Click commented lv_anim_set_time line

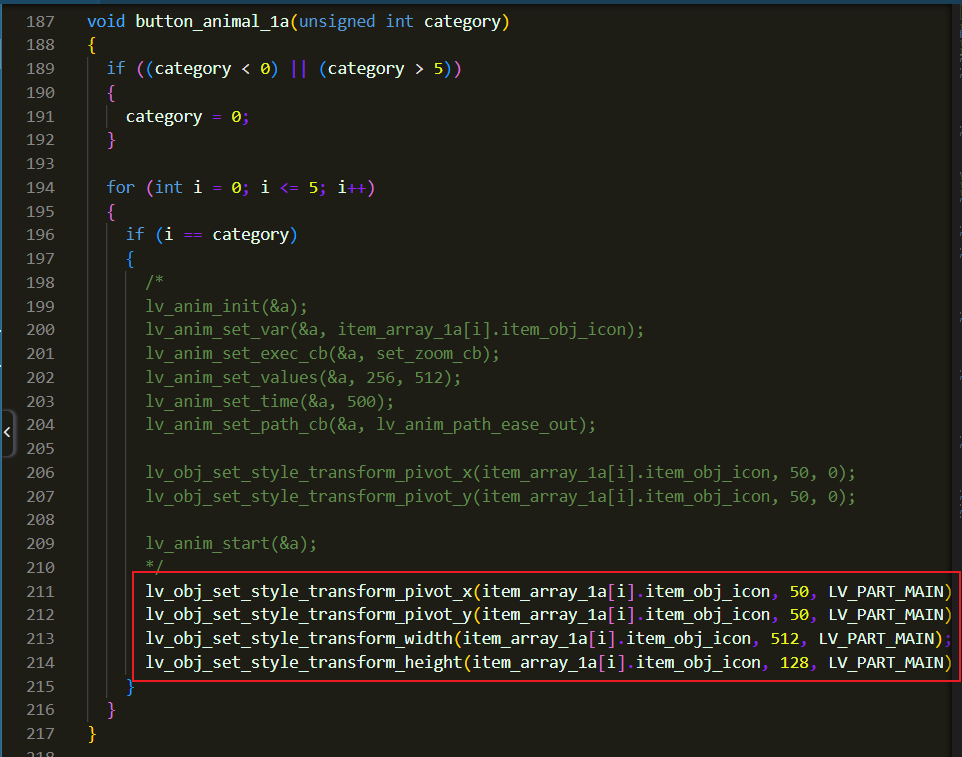269,402
